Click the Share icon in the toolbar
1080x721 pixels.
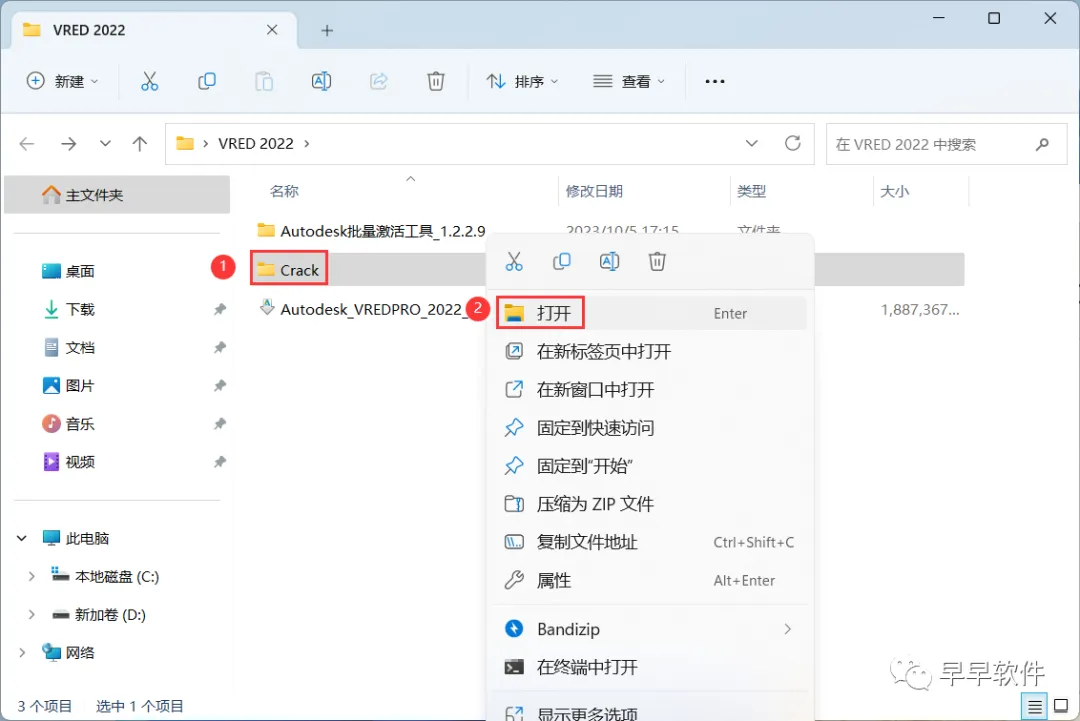click(378, 81)
